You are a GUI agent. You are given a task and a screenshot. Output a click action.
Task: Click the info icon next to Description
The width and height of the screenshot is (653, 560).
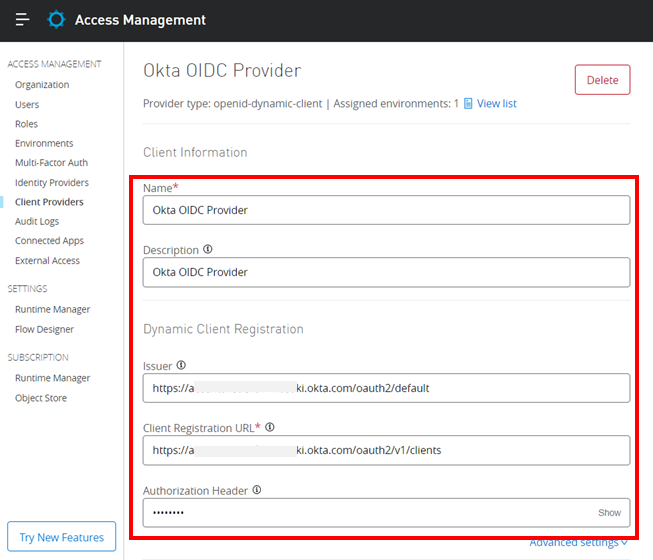pos(208,250)
